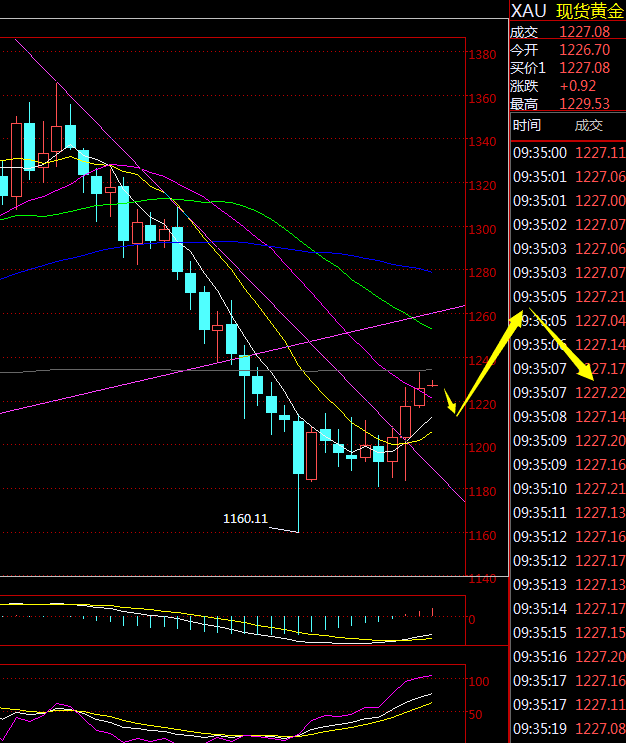Select the 成交 column header beside 时间
The width and height of the screenshot is (626, 743).
click(x=589, y=125)
